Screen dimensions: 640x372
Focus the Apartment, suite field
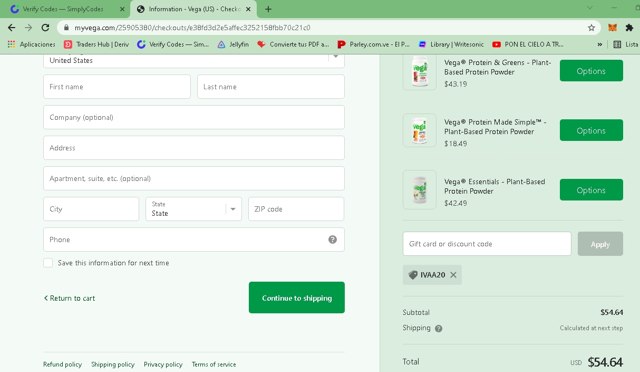(x=194, y=178)
